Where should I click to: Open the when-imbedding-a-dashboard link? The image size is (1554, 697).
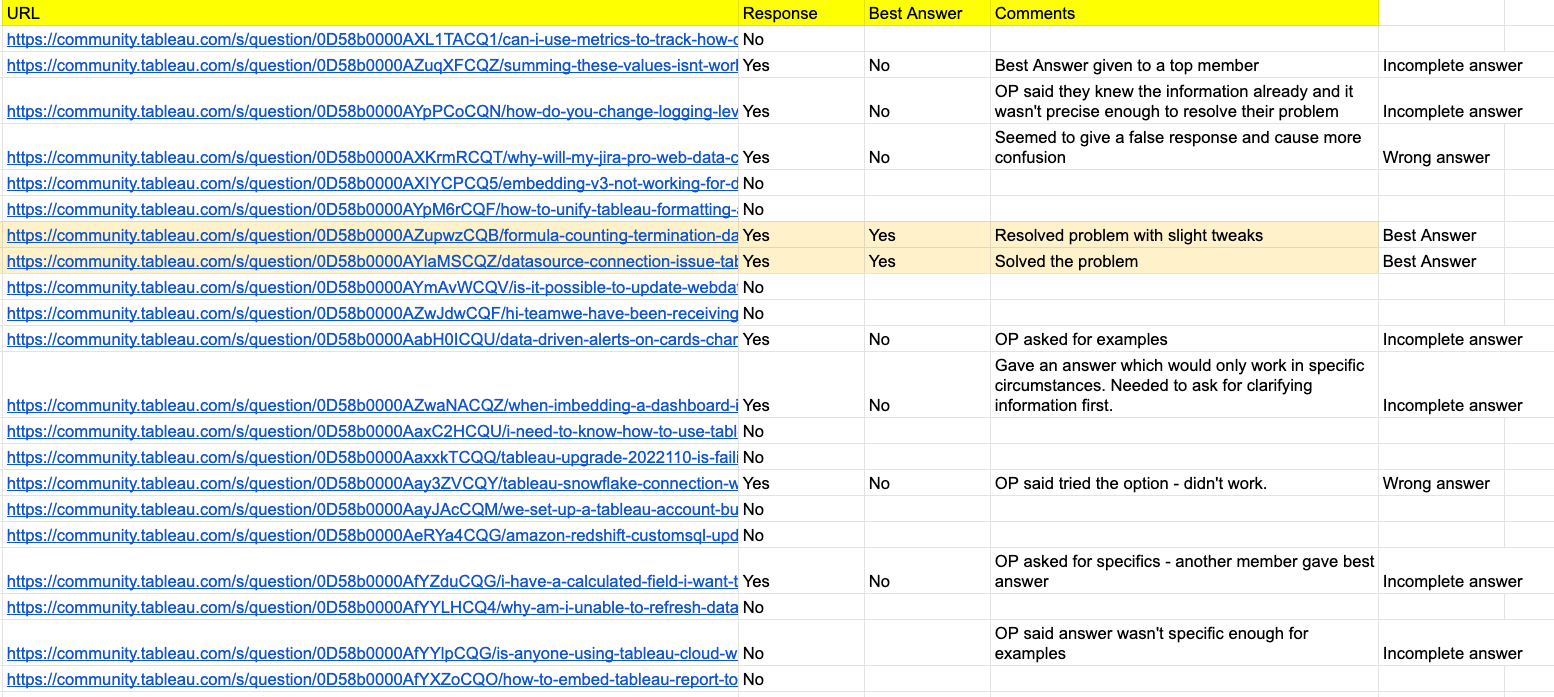pyautogui.click(x=372, y=406)
